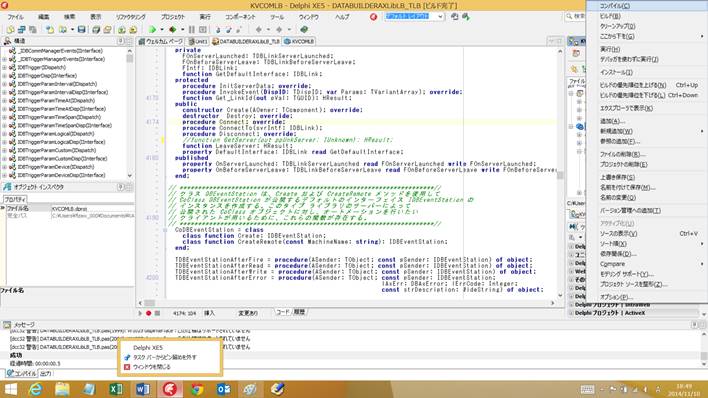Switch to the 履歴 tab under the editor
The image size is (708, 398).
(299, 312)
